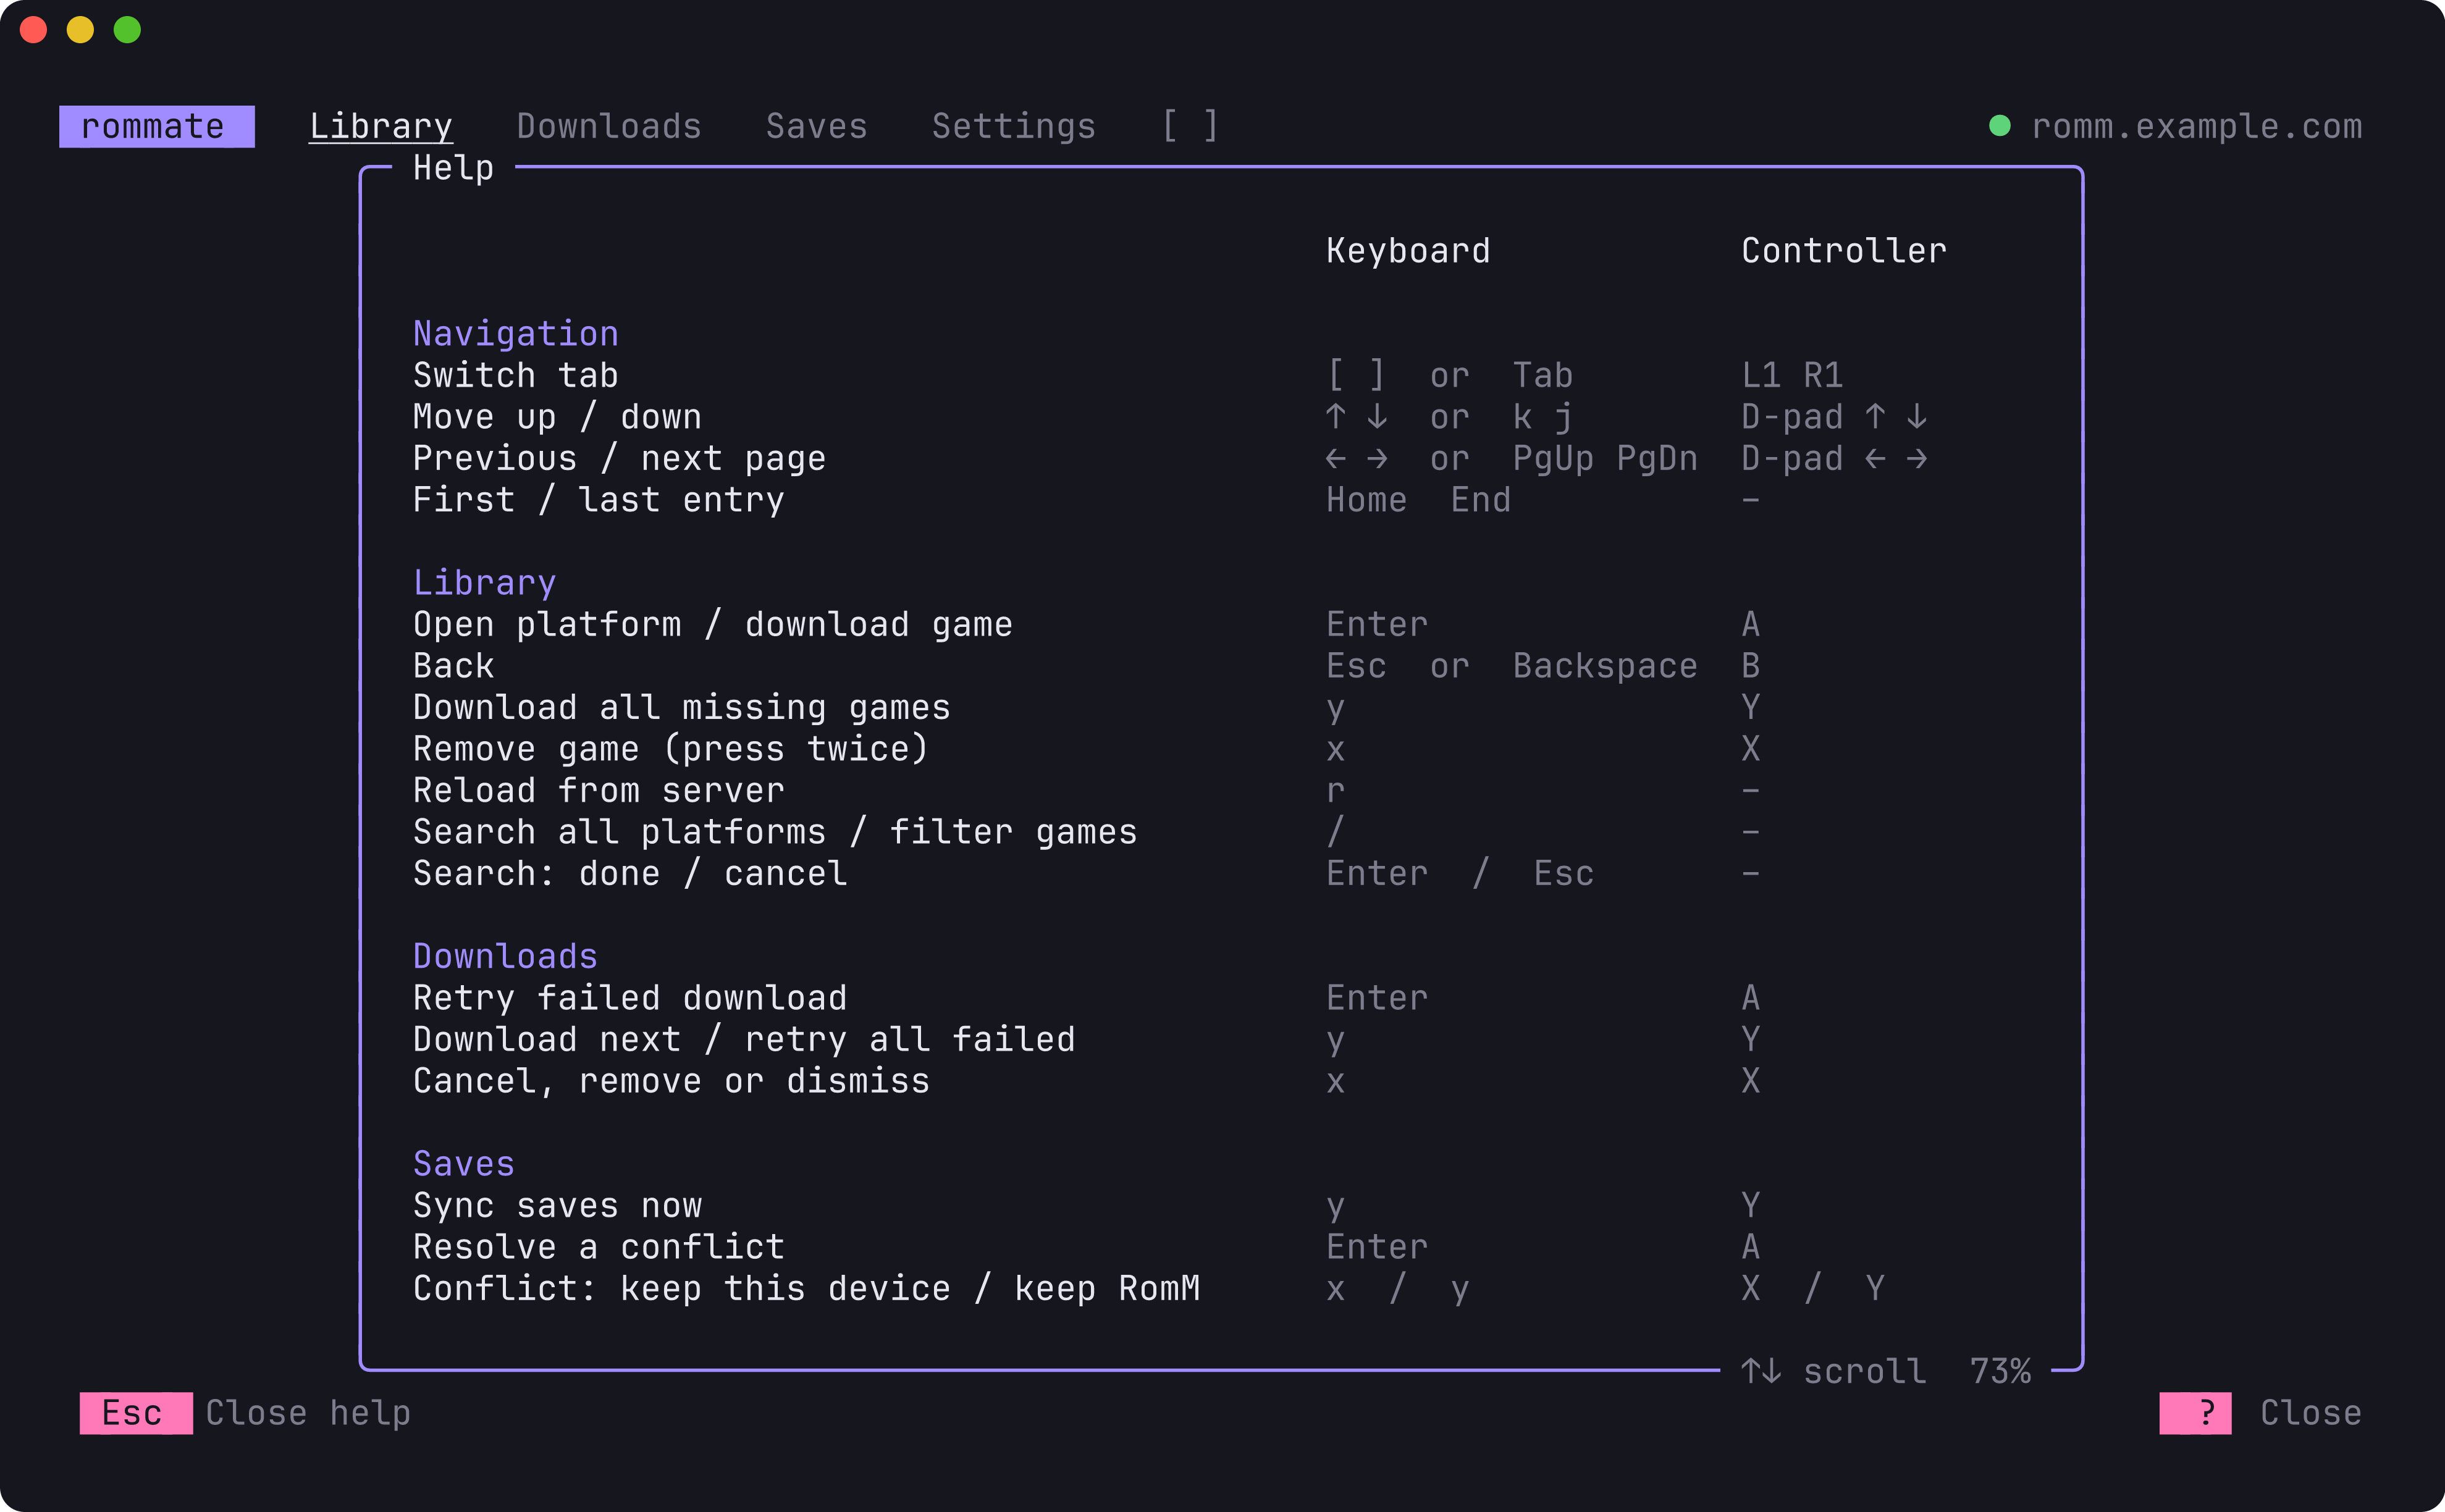Click the Keyboard column header
This screenshot has width=2445, height=1512.
pyautogui.click(x=1408, y=251)
